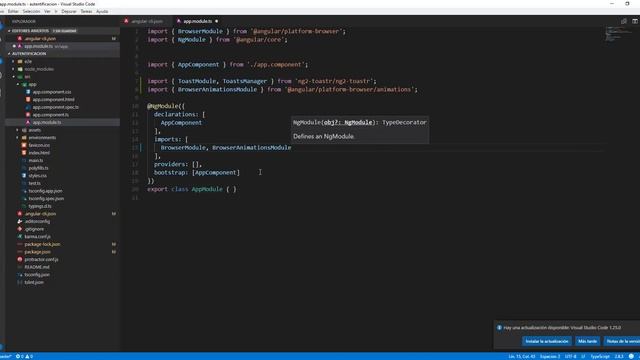
Task: Click the unsaved-changes dot on app.module.ts tab
Action: coord(216,21)
